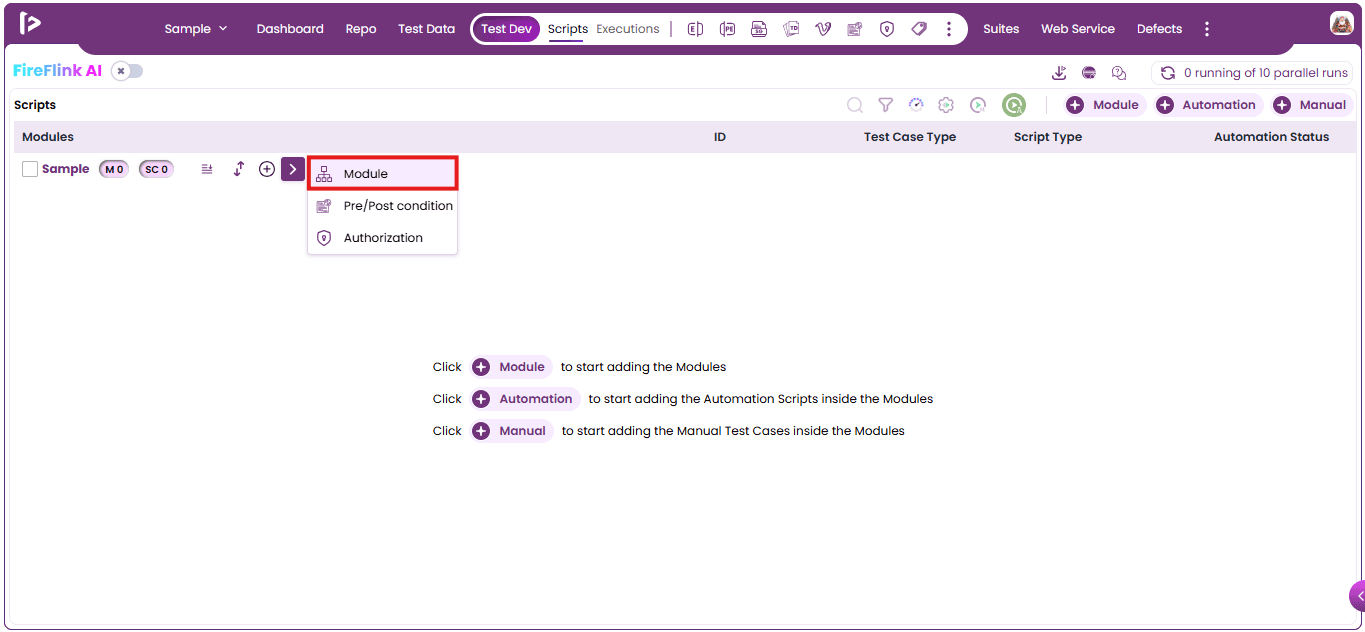The image size is (1365, 632).
Task: Choose Authorization from the dropdown menu
Action: pos(383,238)
